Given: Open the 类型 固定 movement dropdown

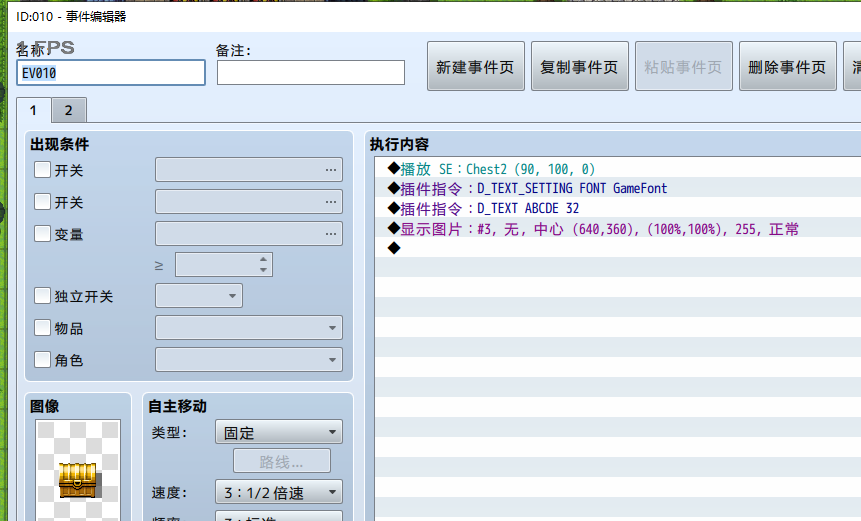Looking at the screenshot, I should 278,432.
